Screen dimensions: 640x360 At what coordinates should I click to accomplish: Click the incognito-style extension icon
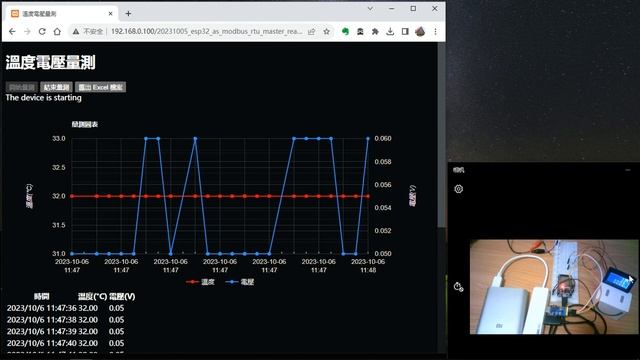tap(360, 31)
